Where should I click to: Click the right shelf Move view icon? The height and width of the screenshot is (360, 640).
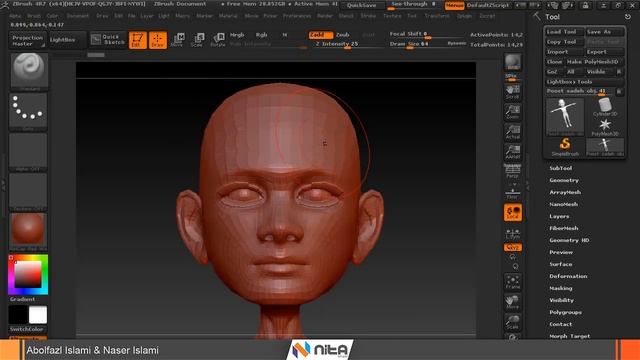tap(513, 302)
